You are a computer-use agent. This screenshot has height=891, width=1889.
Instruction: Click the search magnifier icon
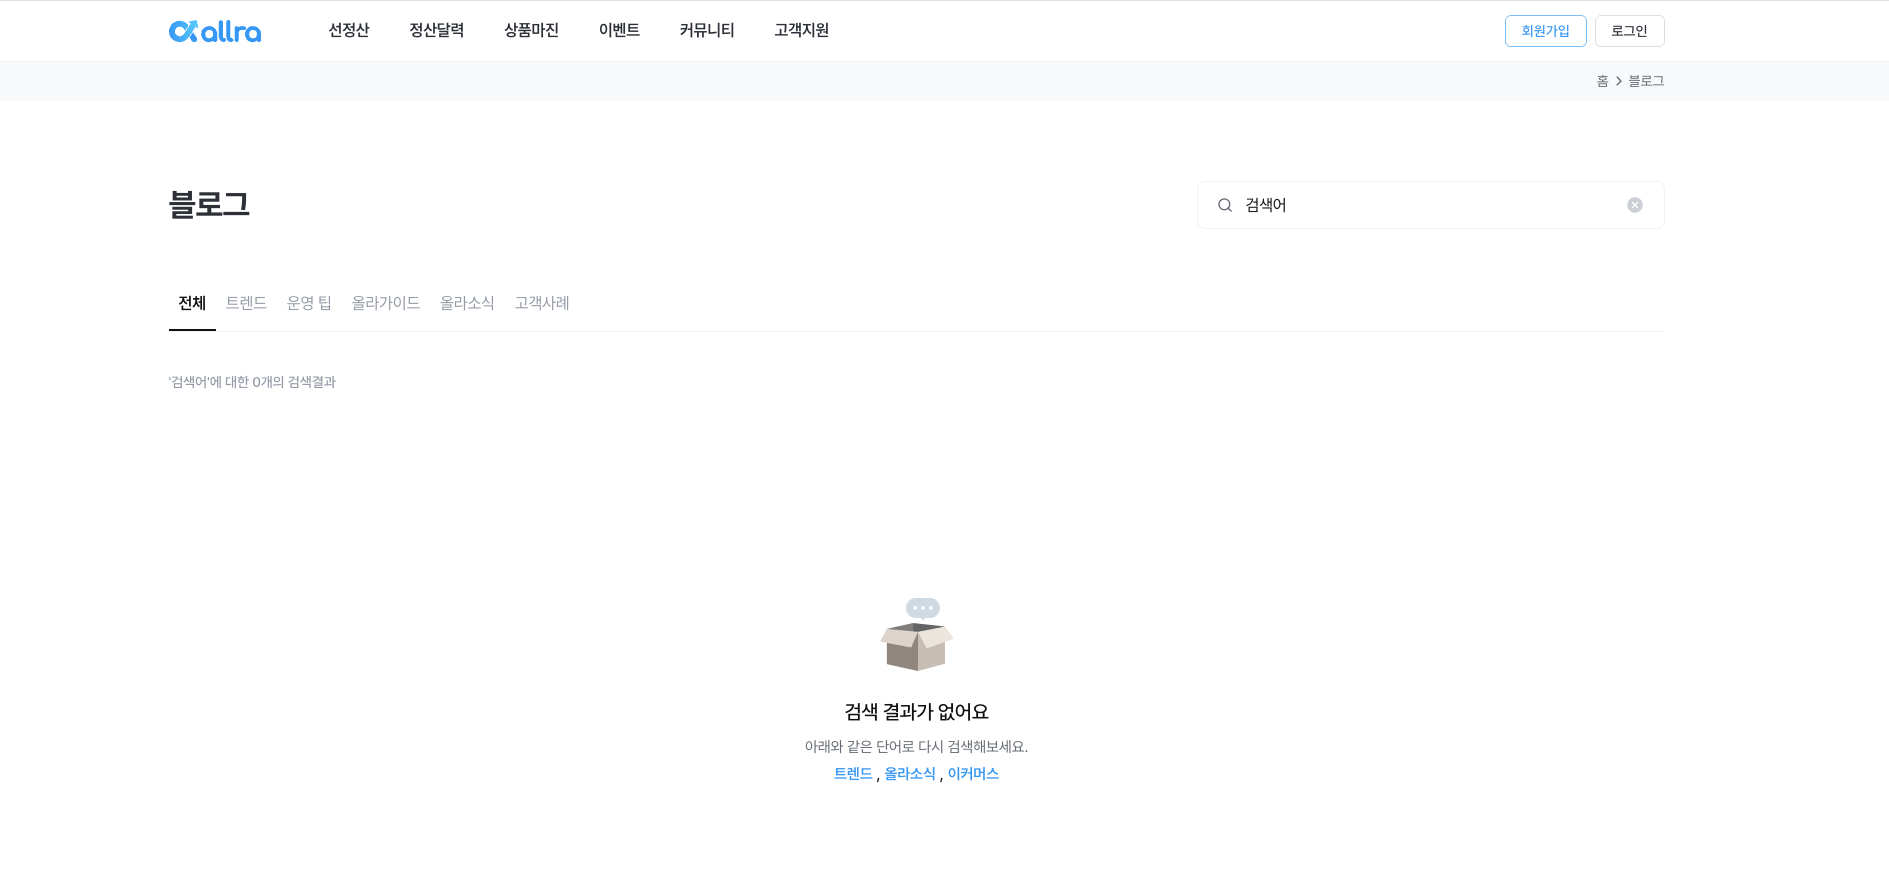click(1224, 205)
